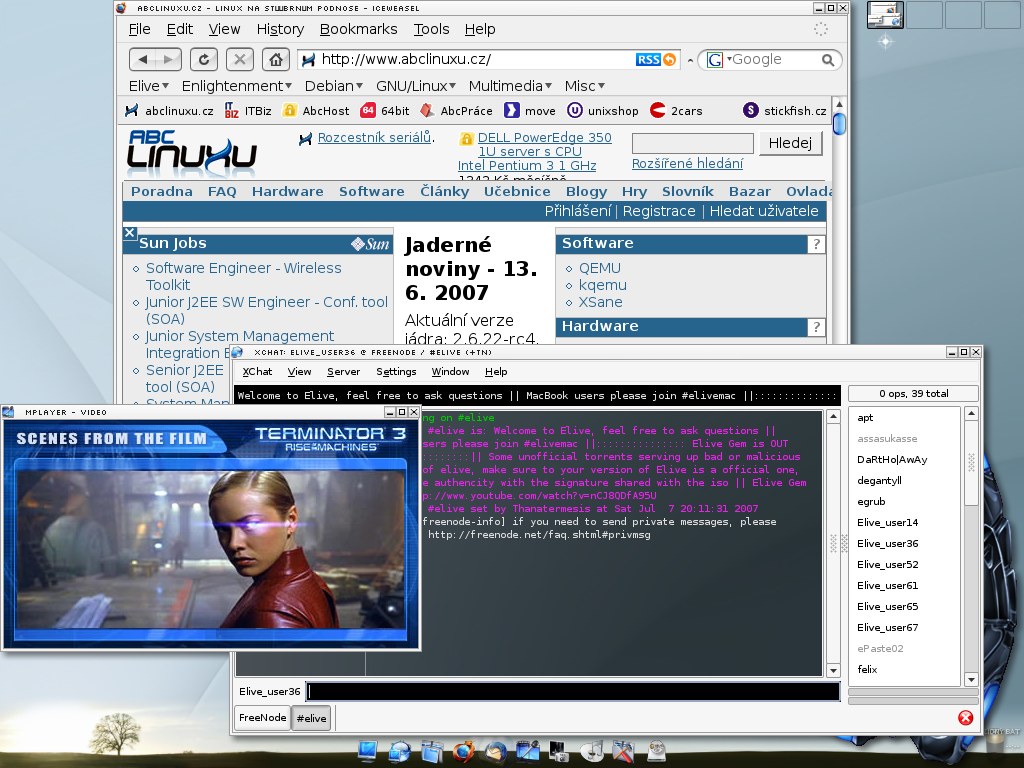Reload the abclinuxu.cz page
This screenshot has height=768, width=1024.
click(x=204, y=59)
